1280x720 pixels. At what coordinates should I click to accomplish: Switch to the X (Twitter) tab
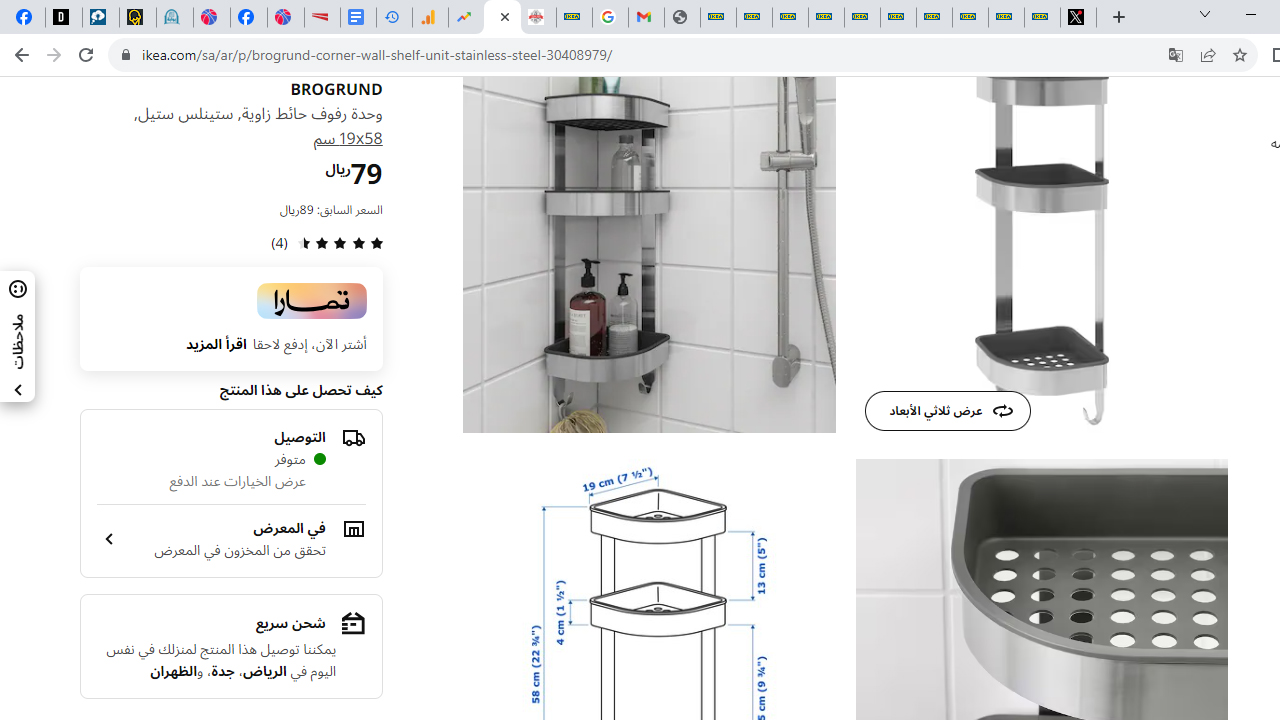coord(1078,17)
